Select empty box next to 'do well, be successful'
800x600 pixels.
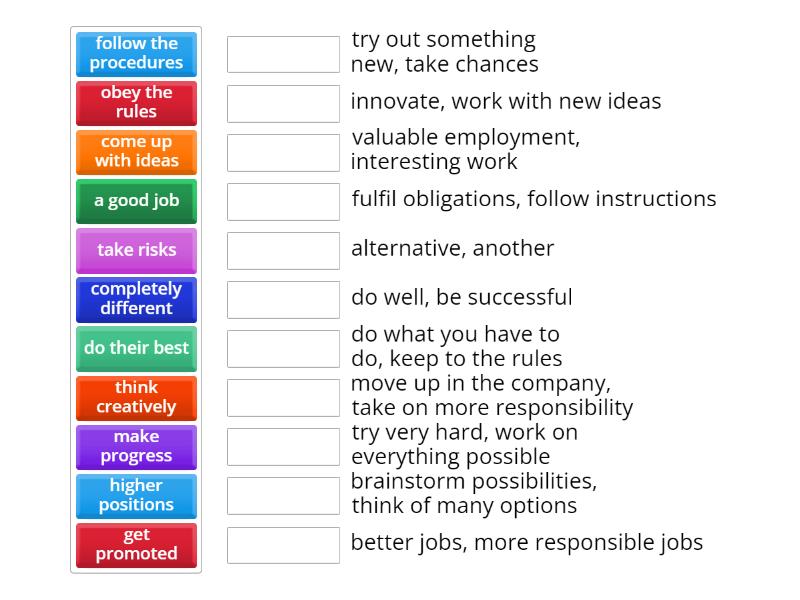283,299
